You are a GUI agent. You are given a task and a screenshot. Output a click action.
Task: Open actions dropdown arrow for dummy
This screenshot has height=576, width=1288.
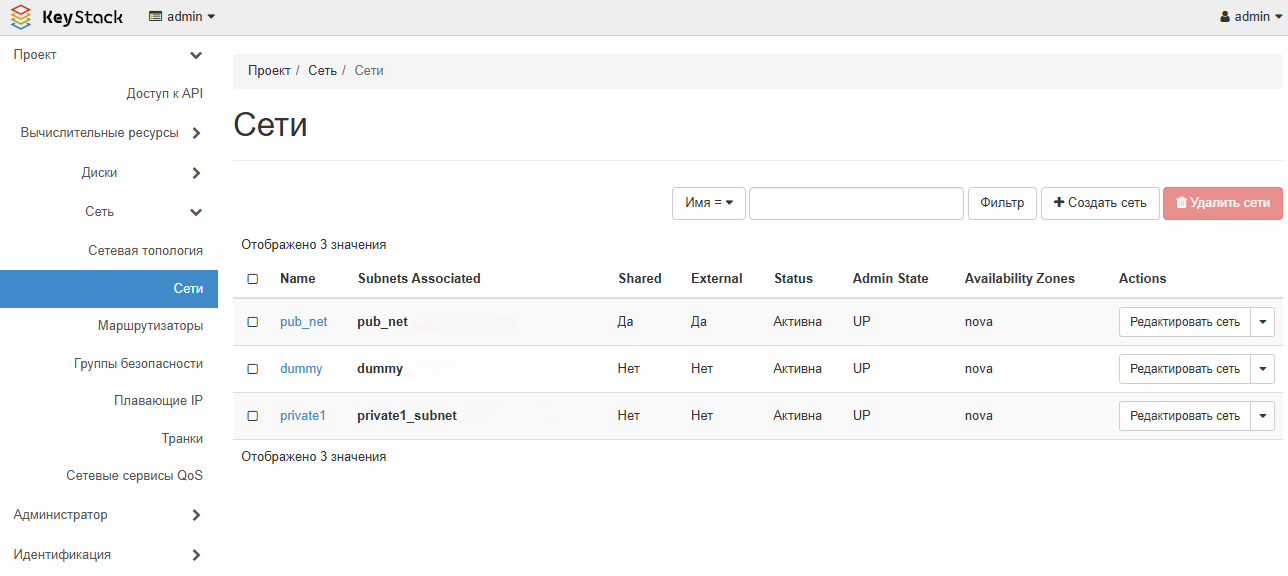point(1263,369)
